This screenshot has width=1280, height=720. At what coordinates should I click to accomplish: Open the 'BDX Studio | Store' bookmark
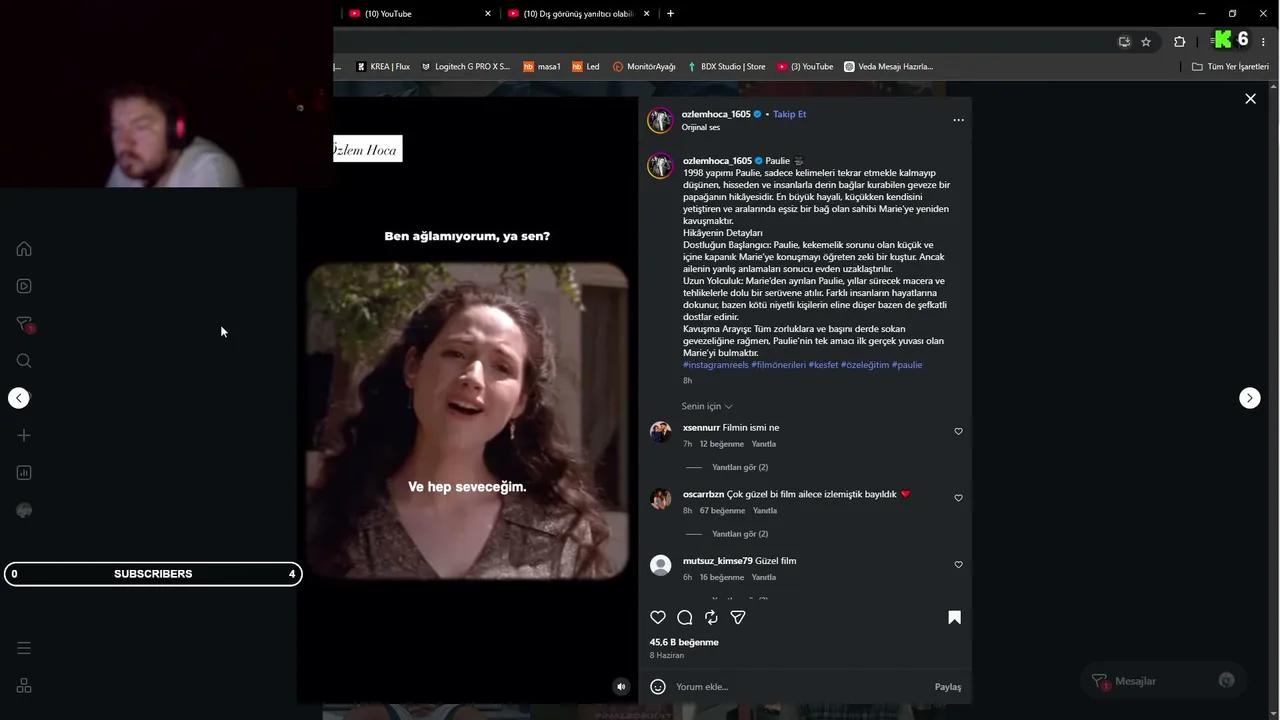click(726, 67)
